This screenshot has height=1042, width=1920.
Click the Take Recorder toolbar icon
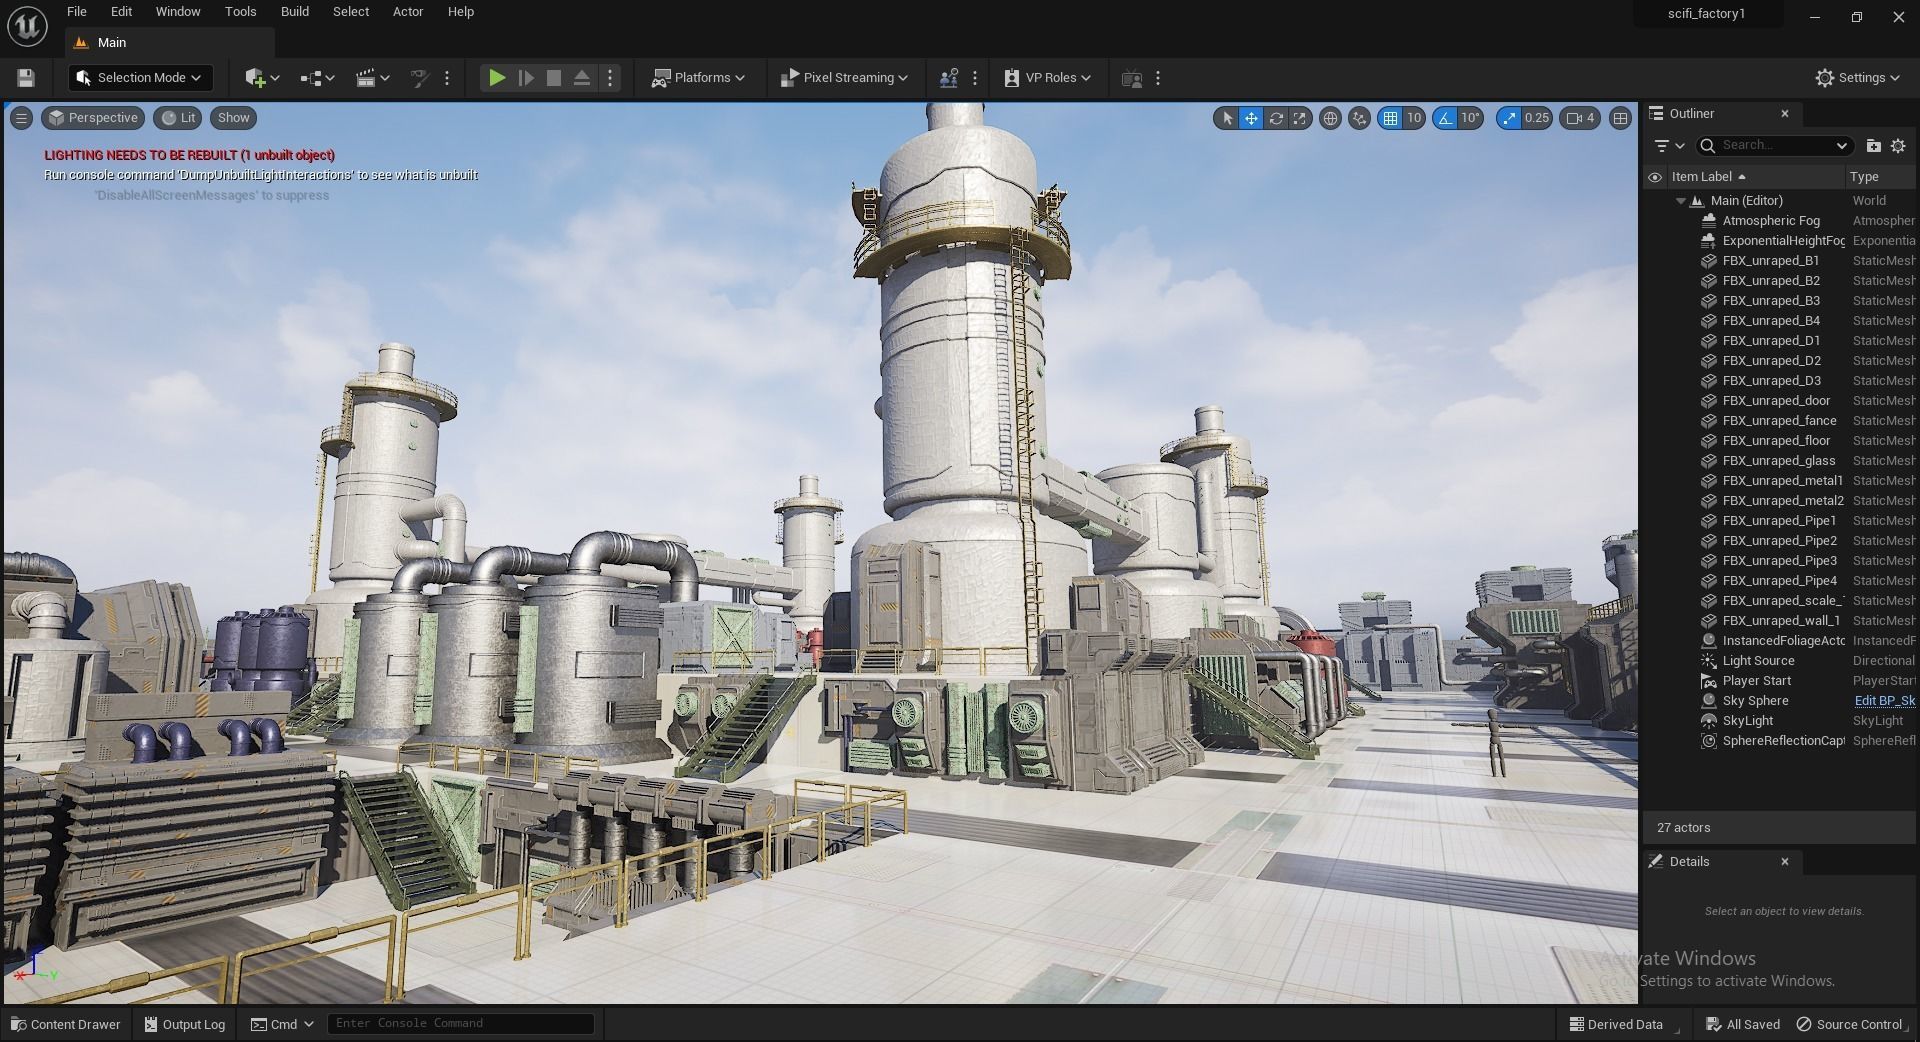[x=1132, y=78]
